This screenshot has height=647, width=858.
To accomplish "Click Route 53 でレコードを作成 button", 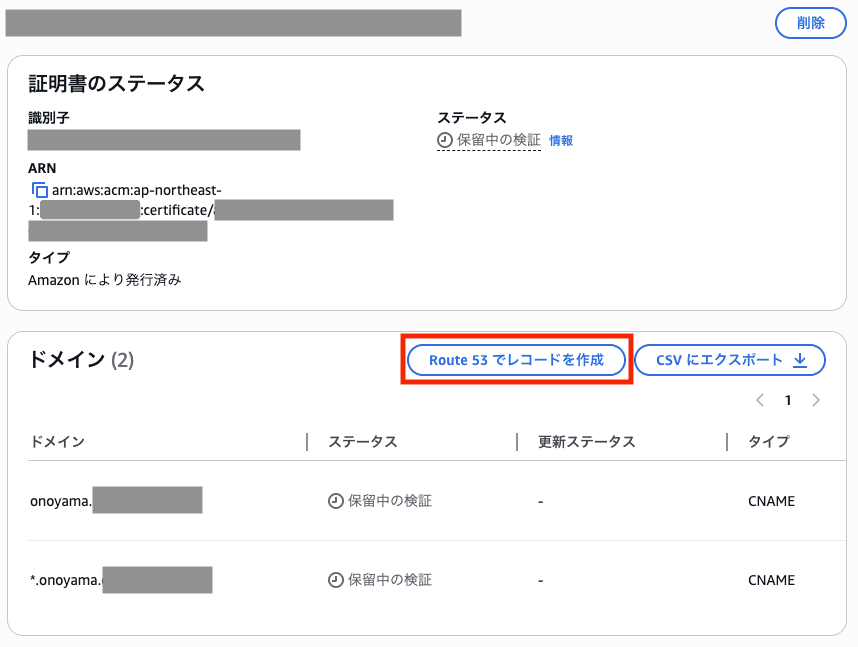I will tap(516, 360).
